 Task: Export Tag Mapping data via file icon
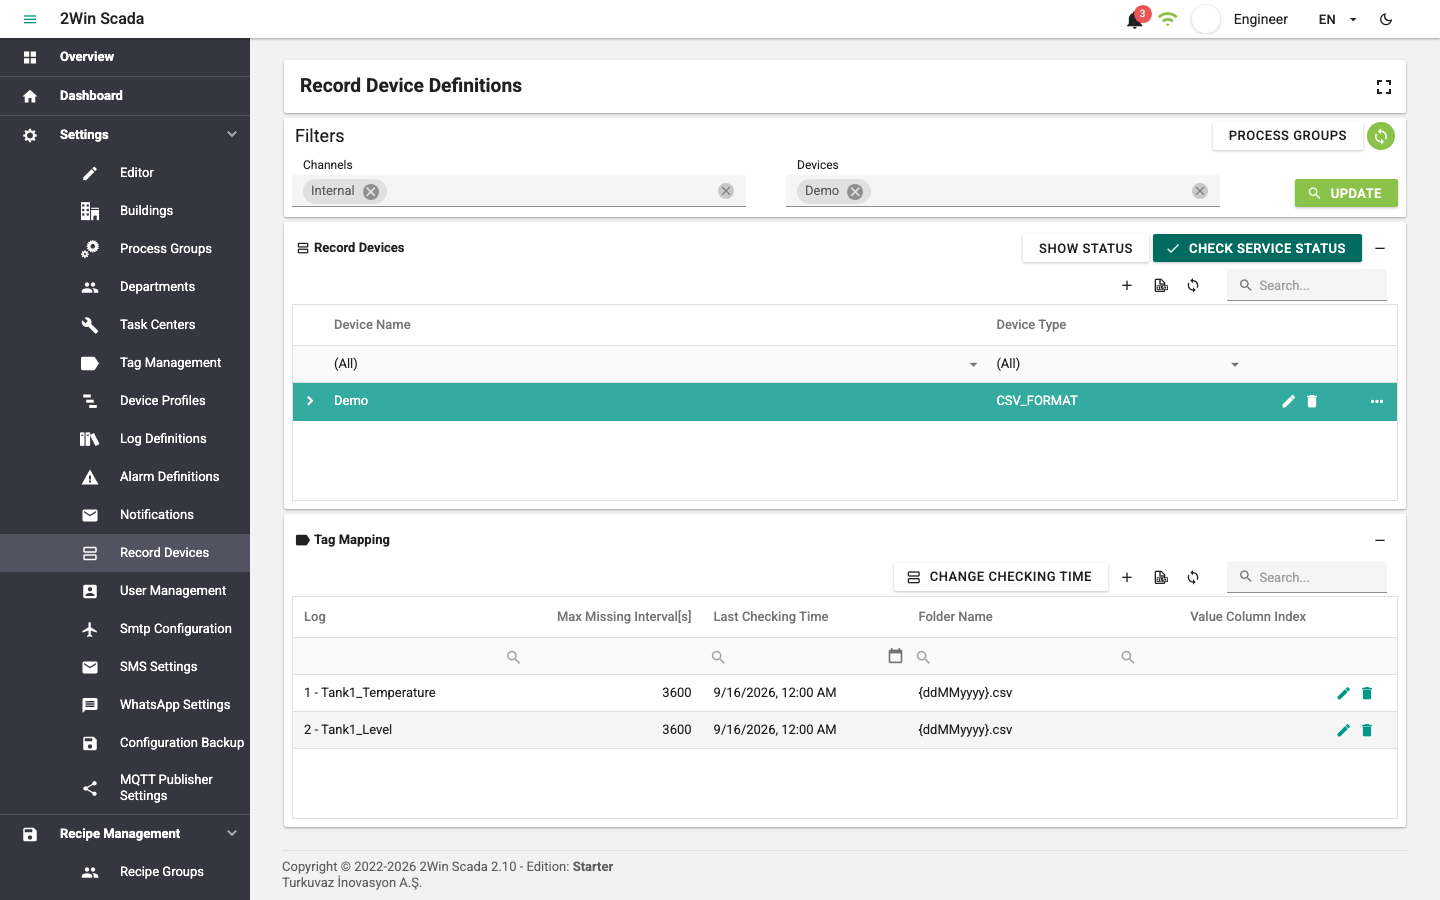point(1161,578)
